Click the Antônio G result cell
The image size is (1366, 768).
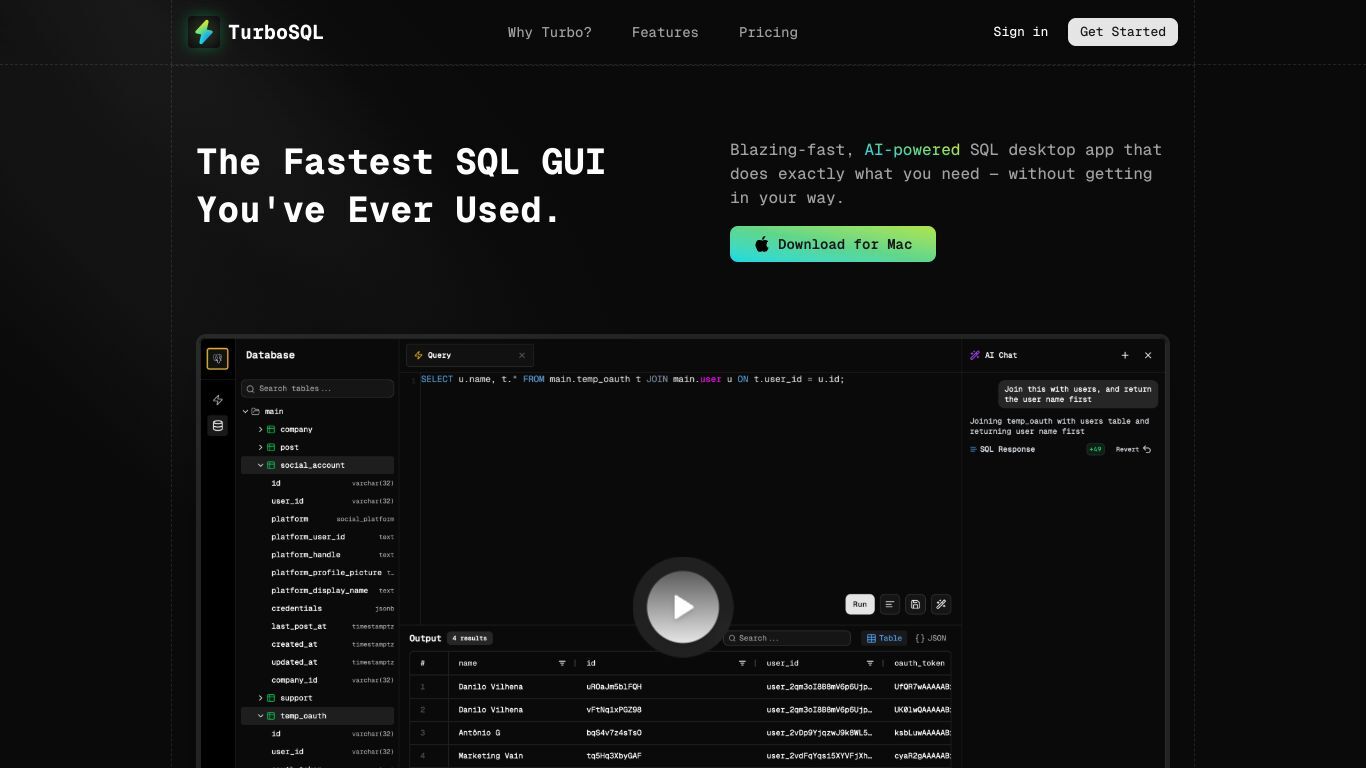[x=479, y=733]
